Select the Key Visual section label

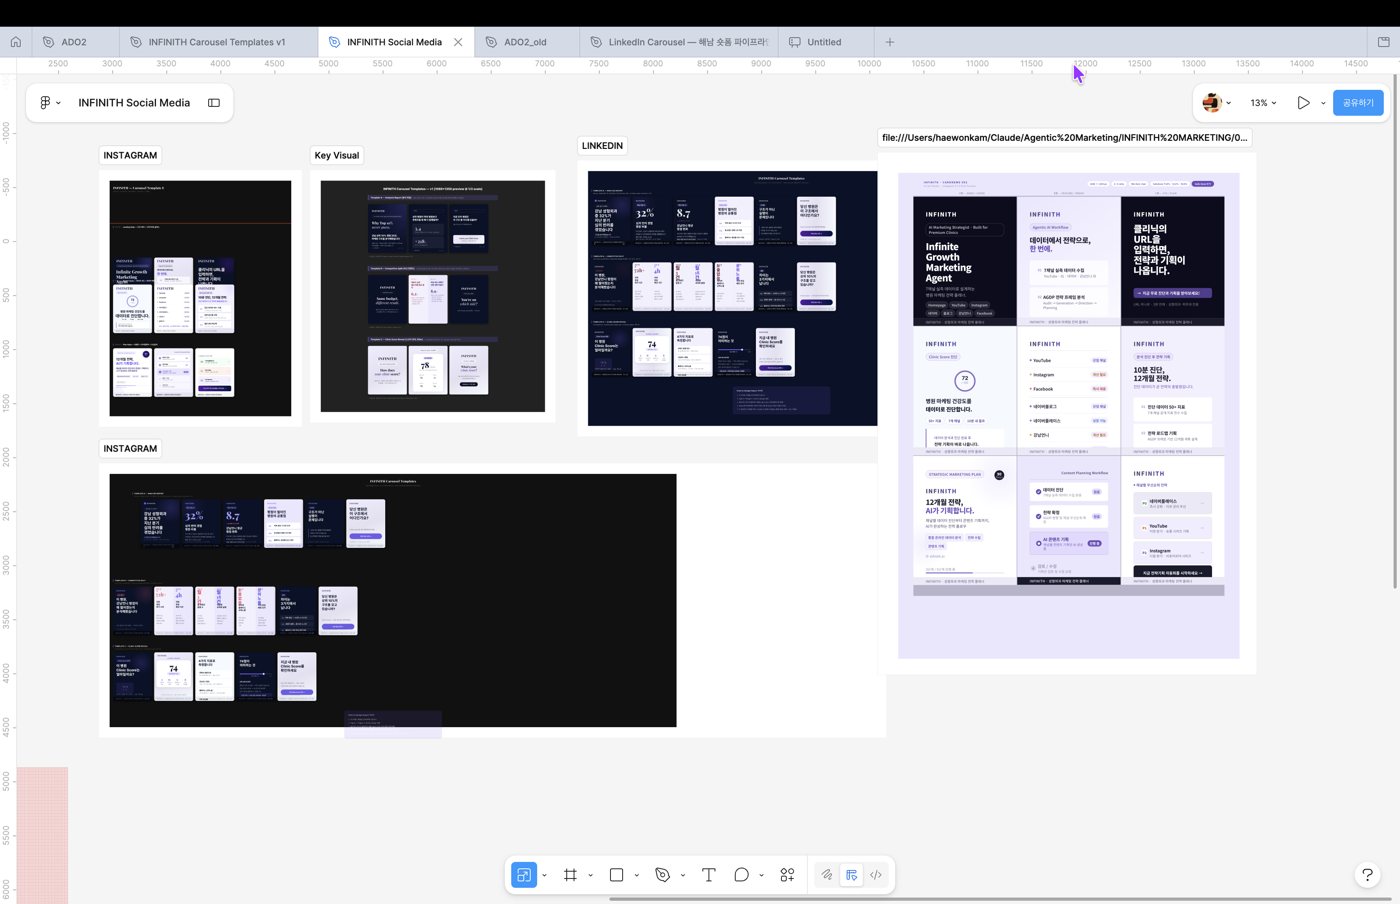tap(337, 155)
